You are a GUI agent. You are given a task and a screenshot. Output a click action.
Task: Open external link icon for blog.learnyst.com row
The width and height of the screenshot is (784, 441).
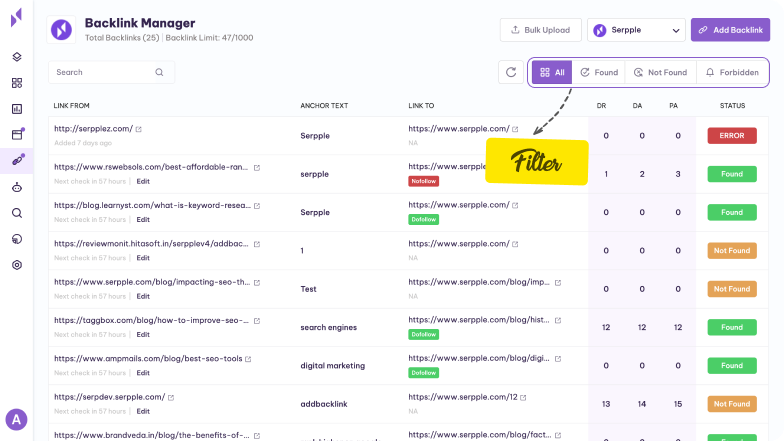[257, 206]
